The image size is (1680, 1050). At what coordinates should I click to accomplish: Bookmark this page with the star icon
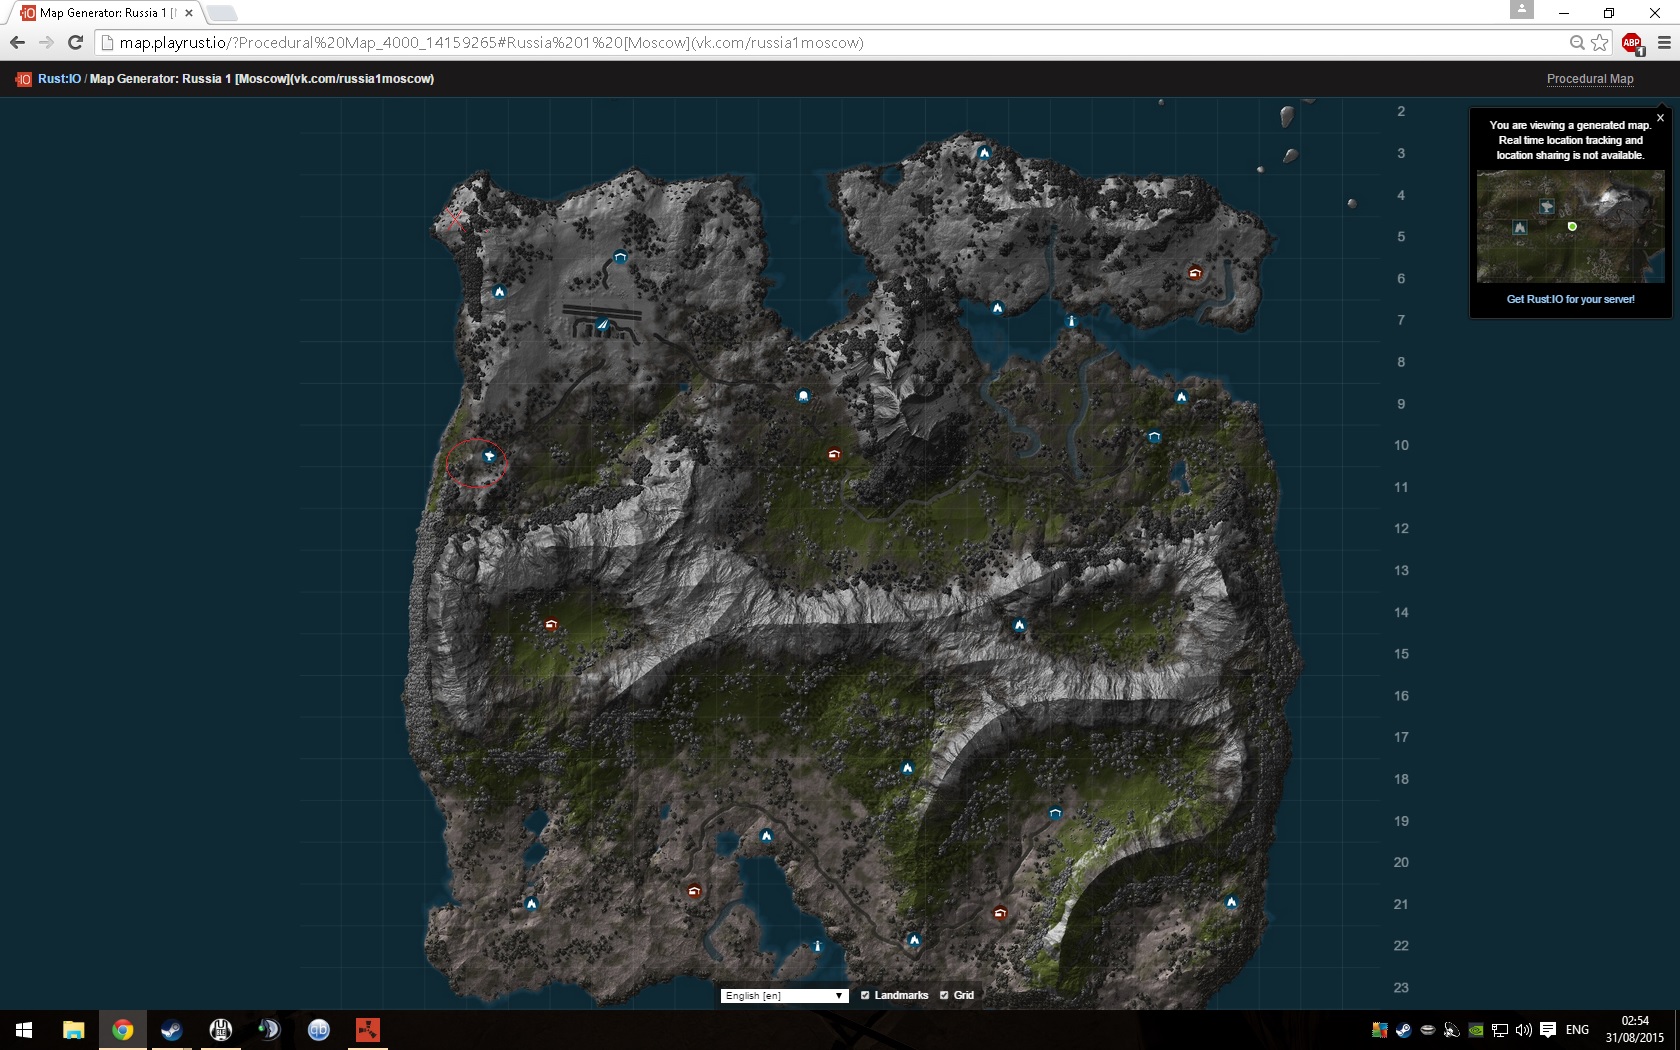(1600, 43)
